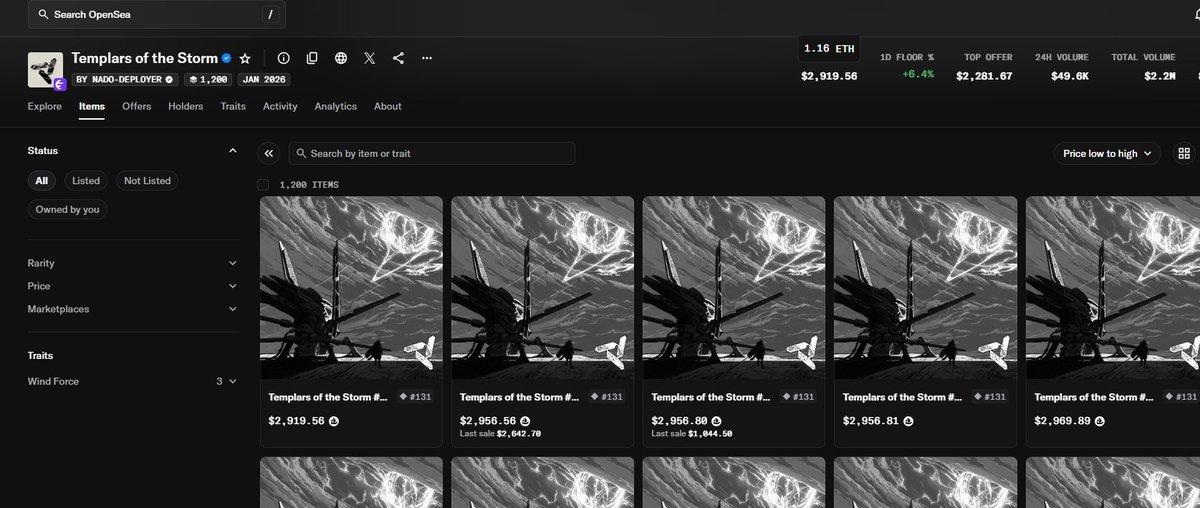Collapse the filter sidebar with double-chevron button

268,153
